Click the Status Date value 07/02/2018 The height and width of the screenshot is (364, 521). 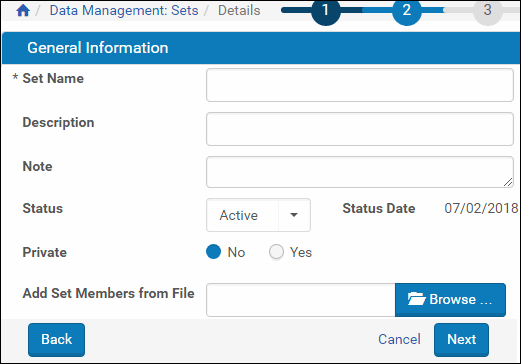(481, 208)
